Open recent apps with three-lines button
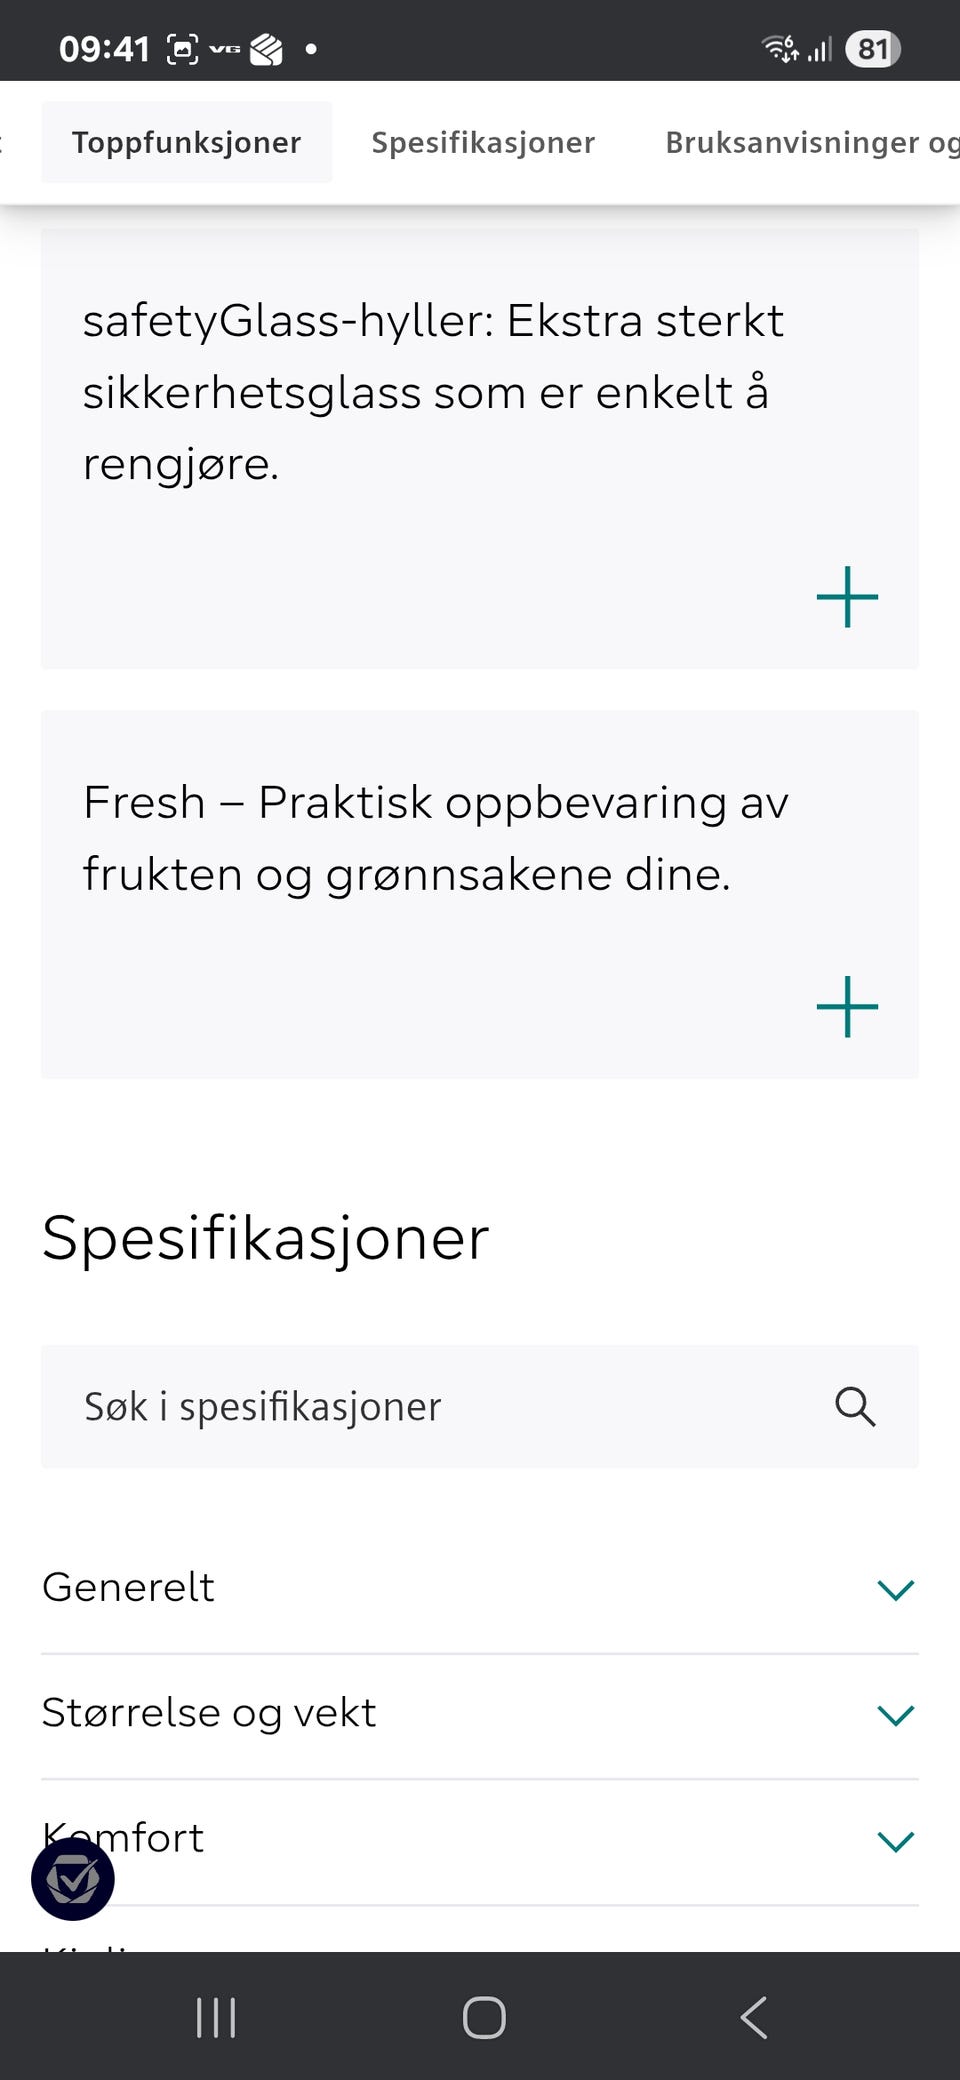Viewport: 960px width, 2080px height. click(216, 2017)
